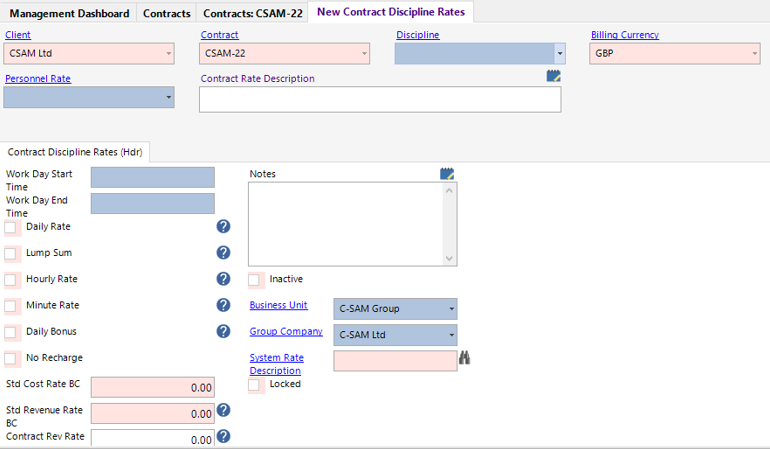
Task: Show help for Daily Rate
Action: (223, 226)
